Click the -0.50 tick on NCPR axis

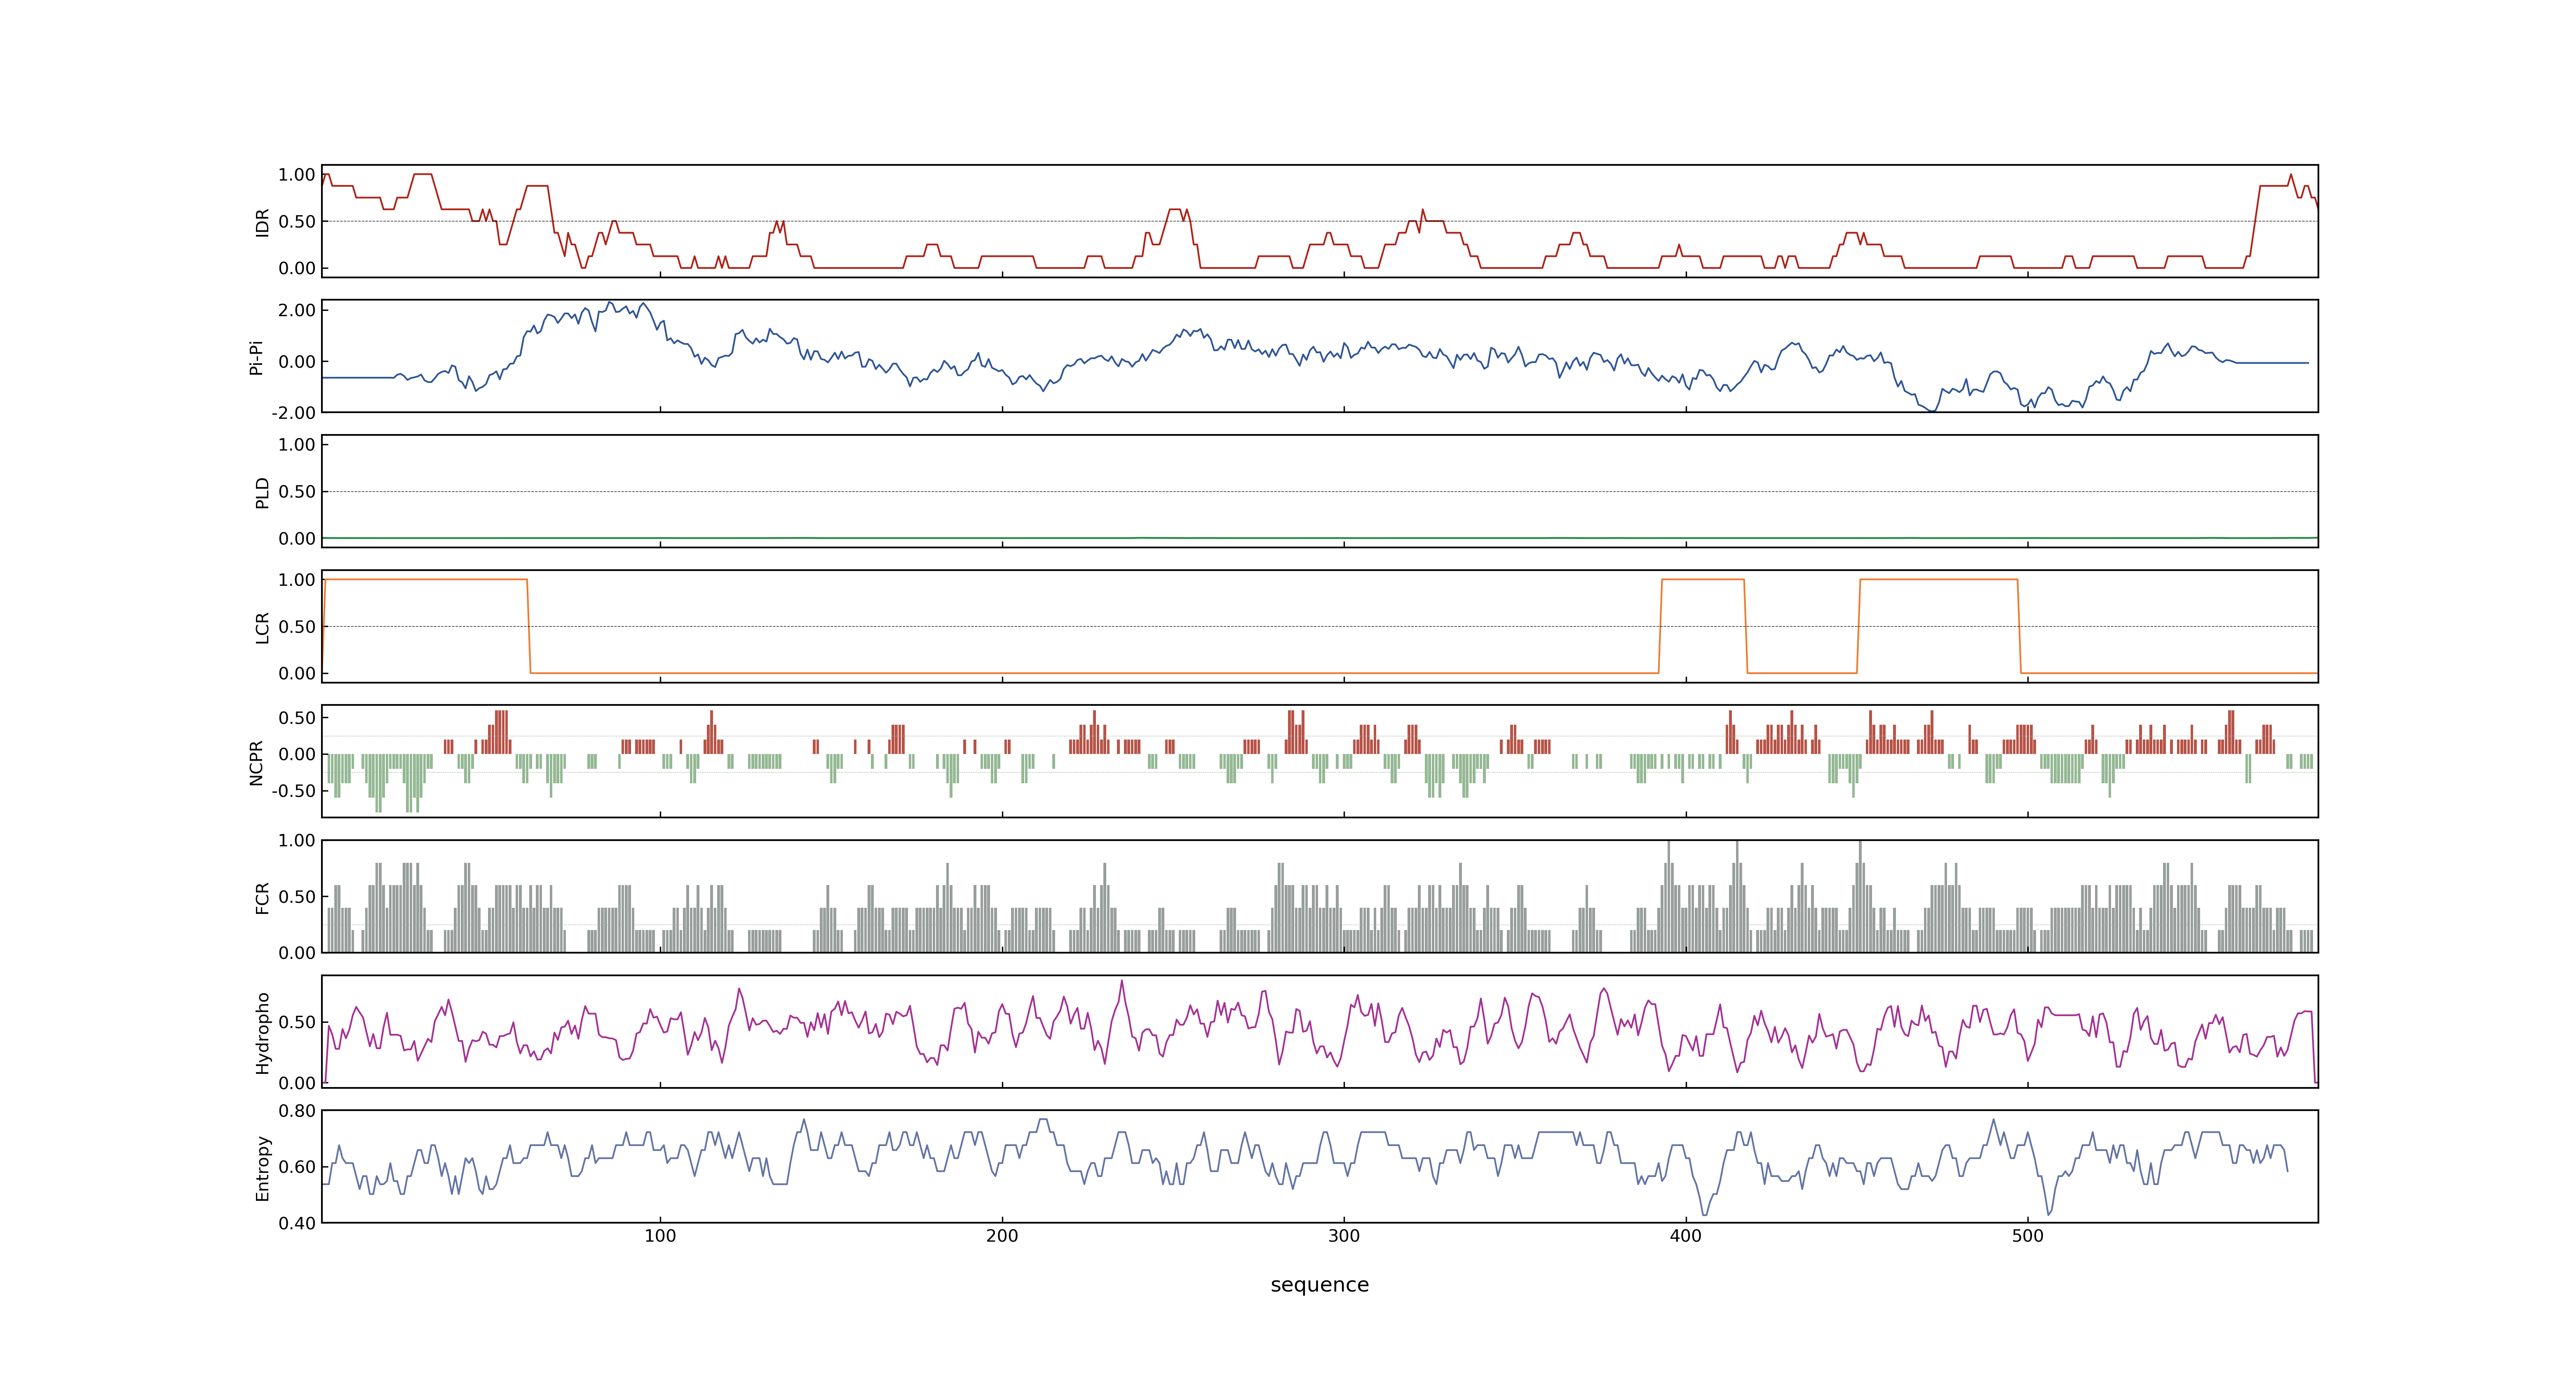pos(294,791)
